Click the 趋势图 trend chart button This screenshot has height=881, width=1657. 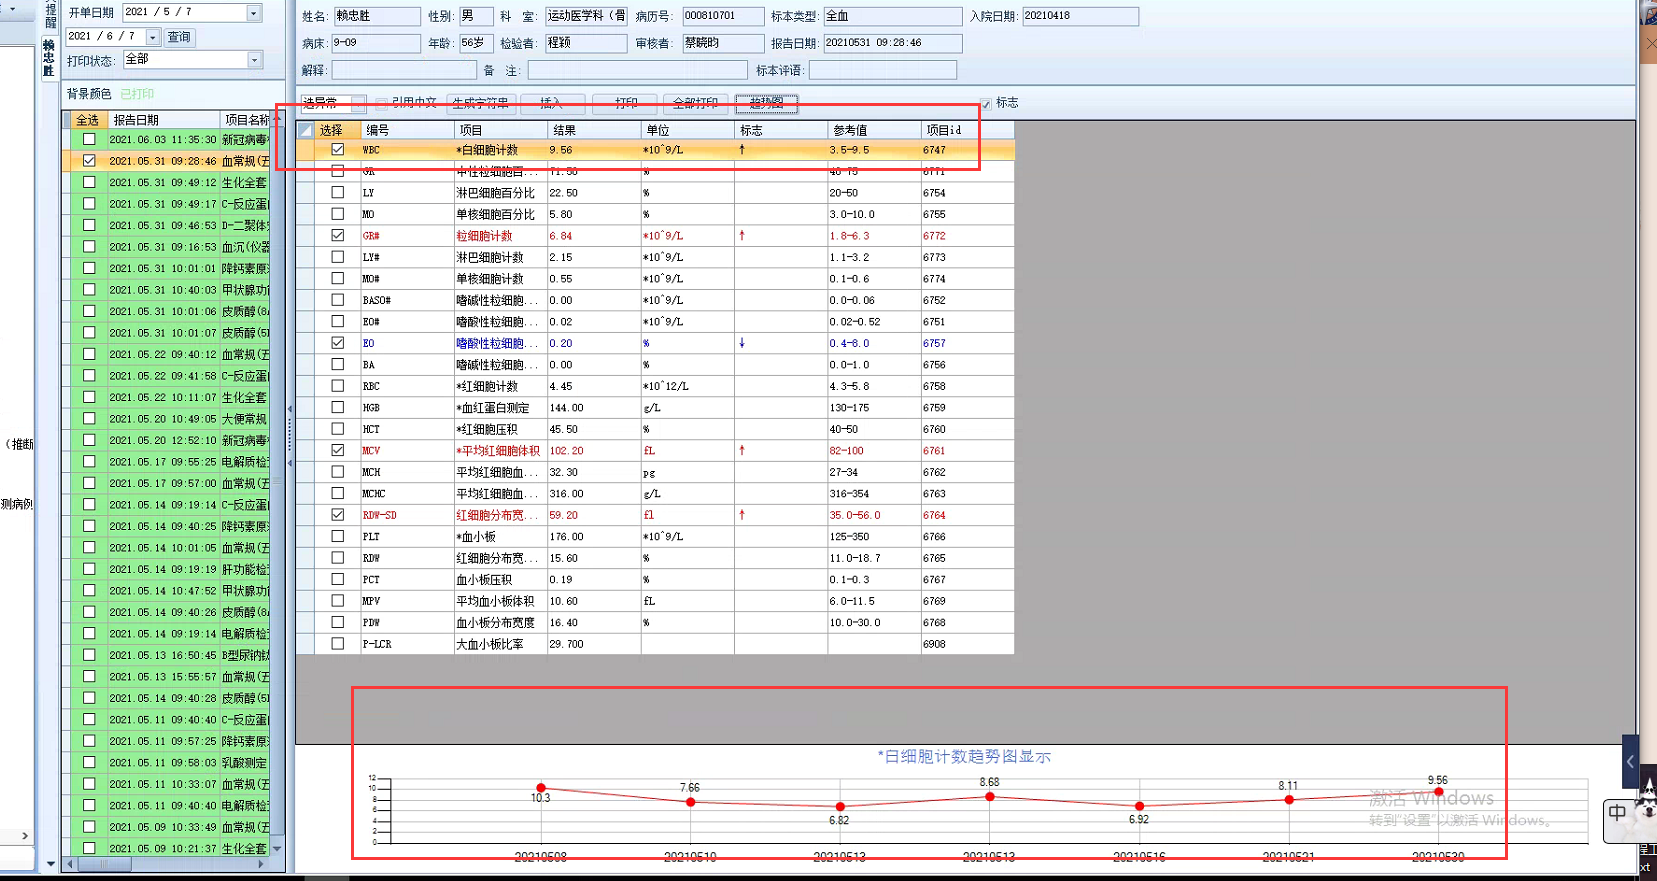coord(766,103)
